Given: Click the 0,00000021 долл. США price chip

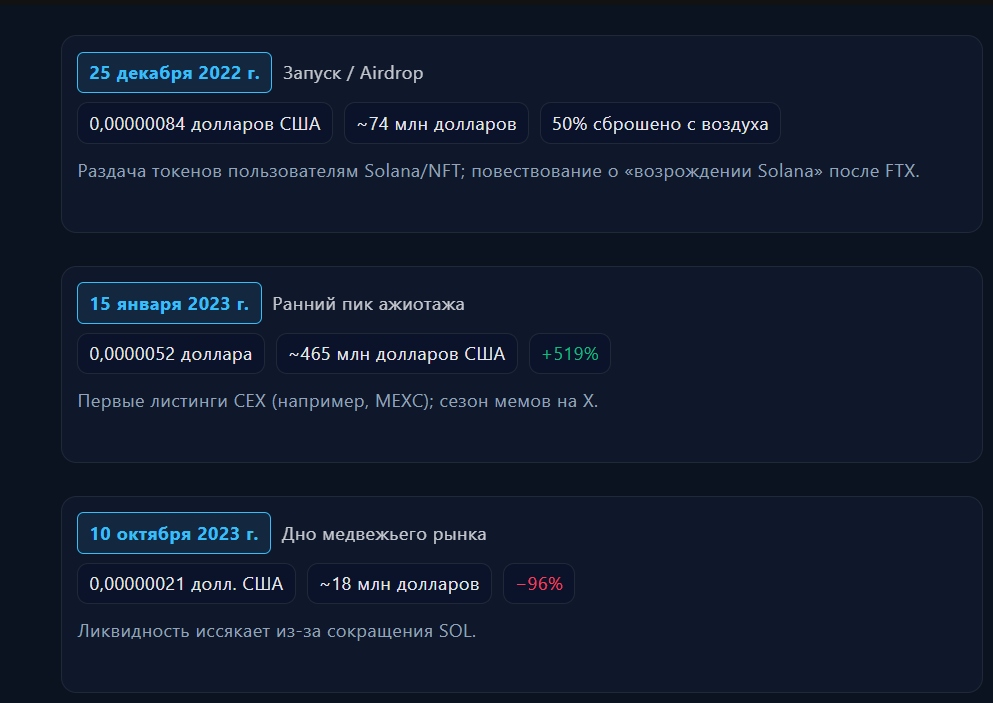Looking at the screenshot, I should (186, 584).
